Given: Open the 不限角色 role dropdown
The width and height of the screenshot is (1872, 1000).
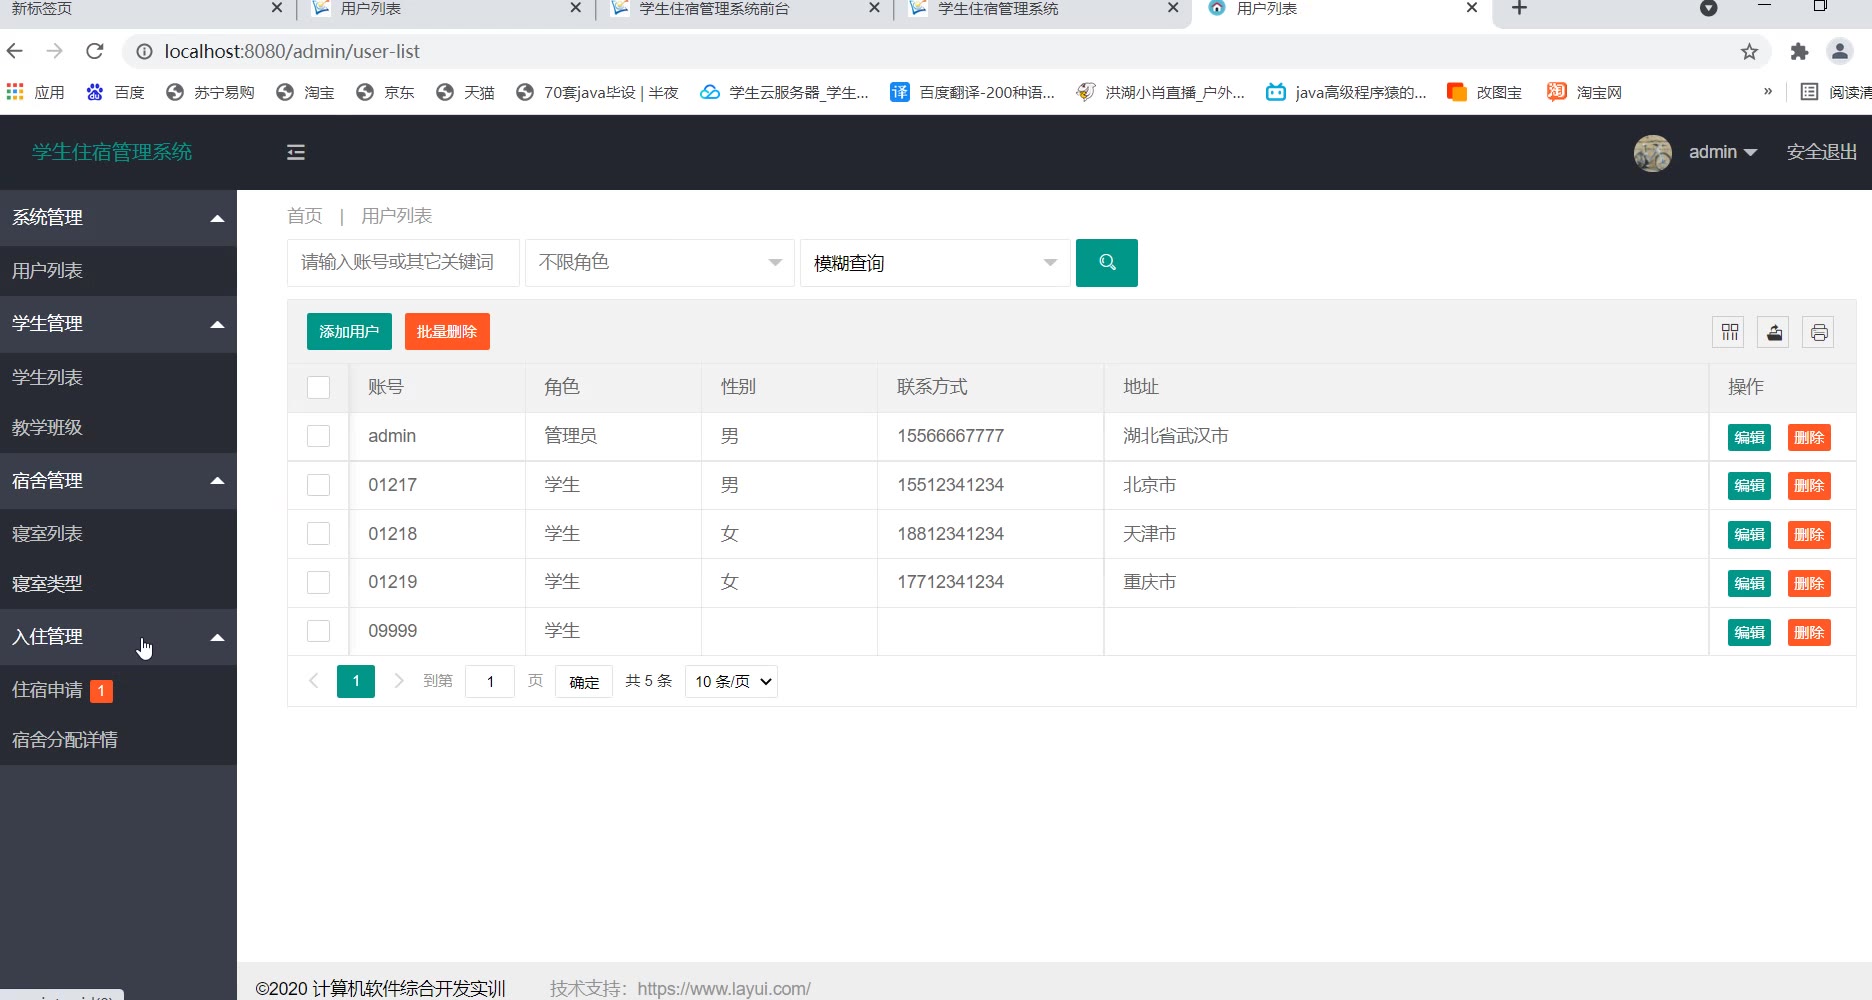Looking at the screenshot, I should [660, 263].
